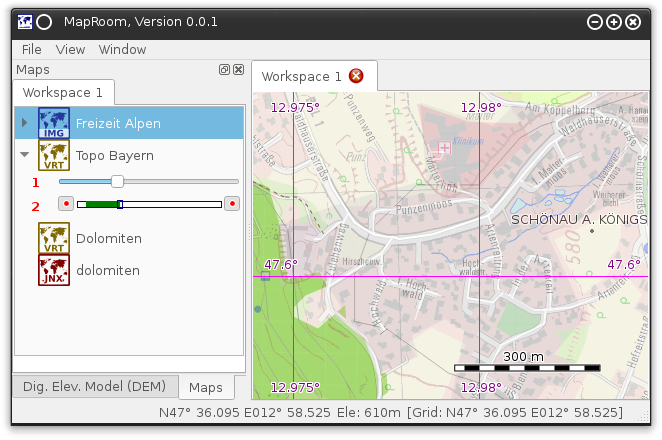Click the Dolomiten VRT map icon
This screenshot has height=440, width=662.
click(x=54, y=238)
